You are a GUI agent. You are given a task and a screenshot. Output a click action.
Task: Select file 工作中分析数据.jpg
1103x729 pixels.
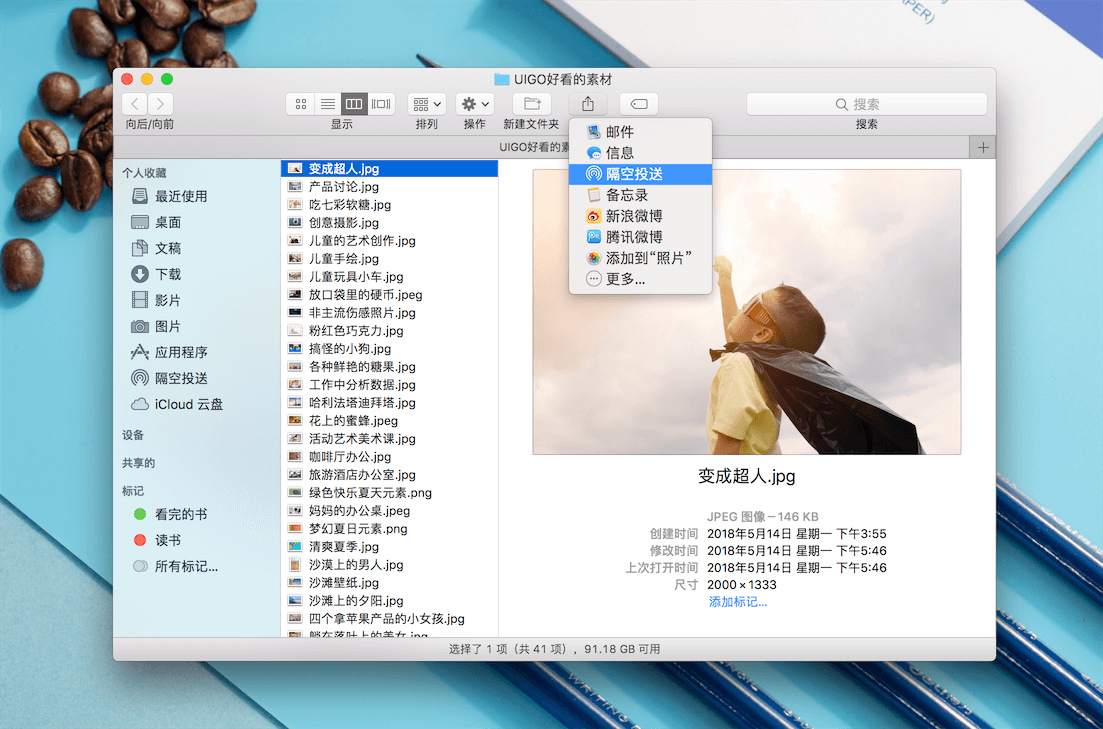390,385
